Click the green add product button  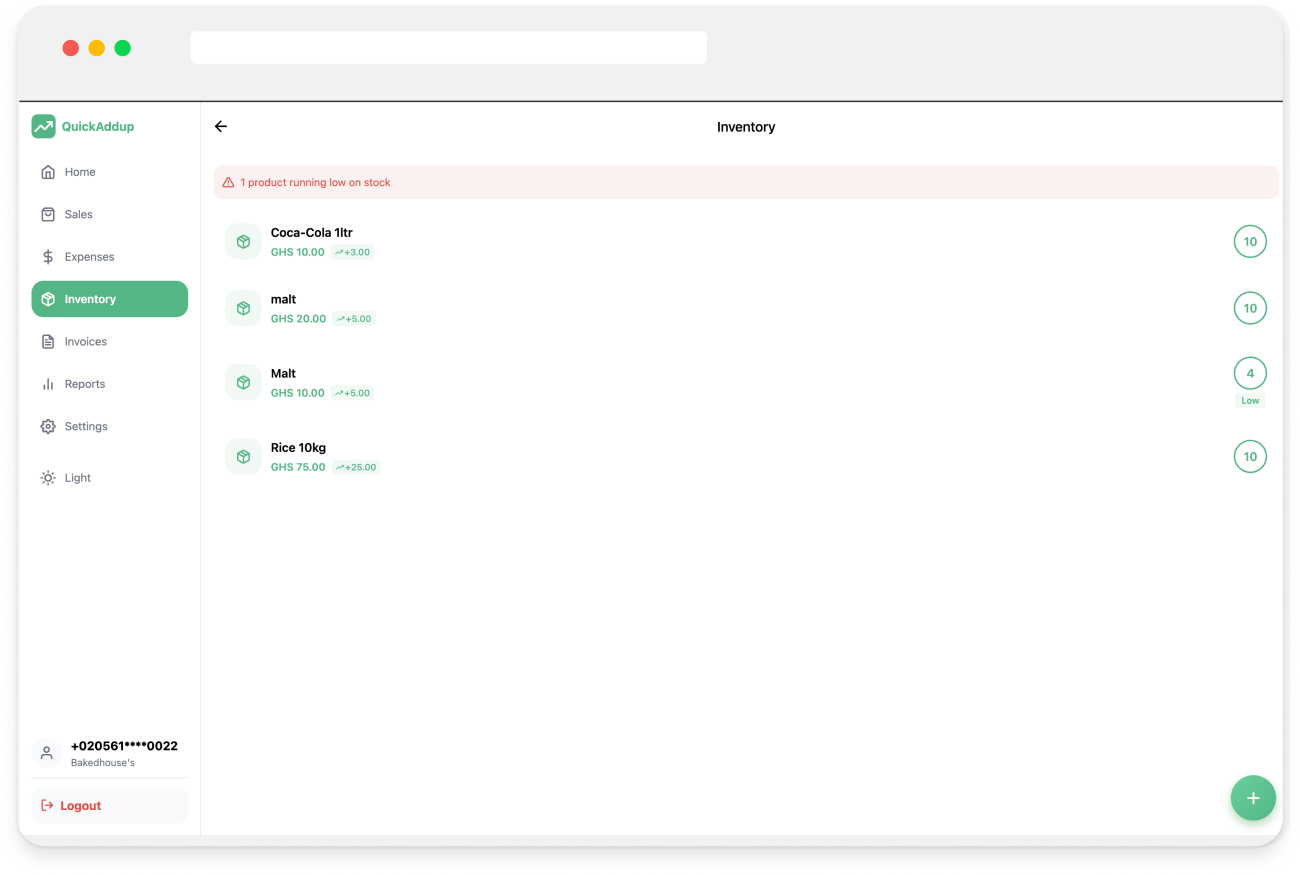pos(1253,798)
